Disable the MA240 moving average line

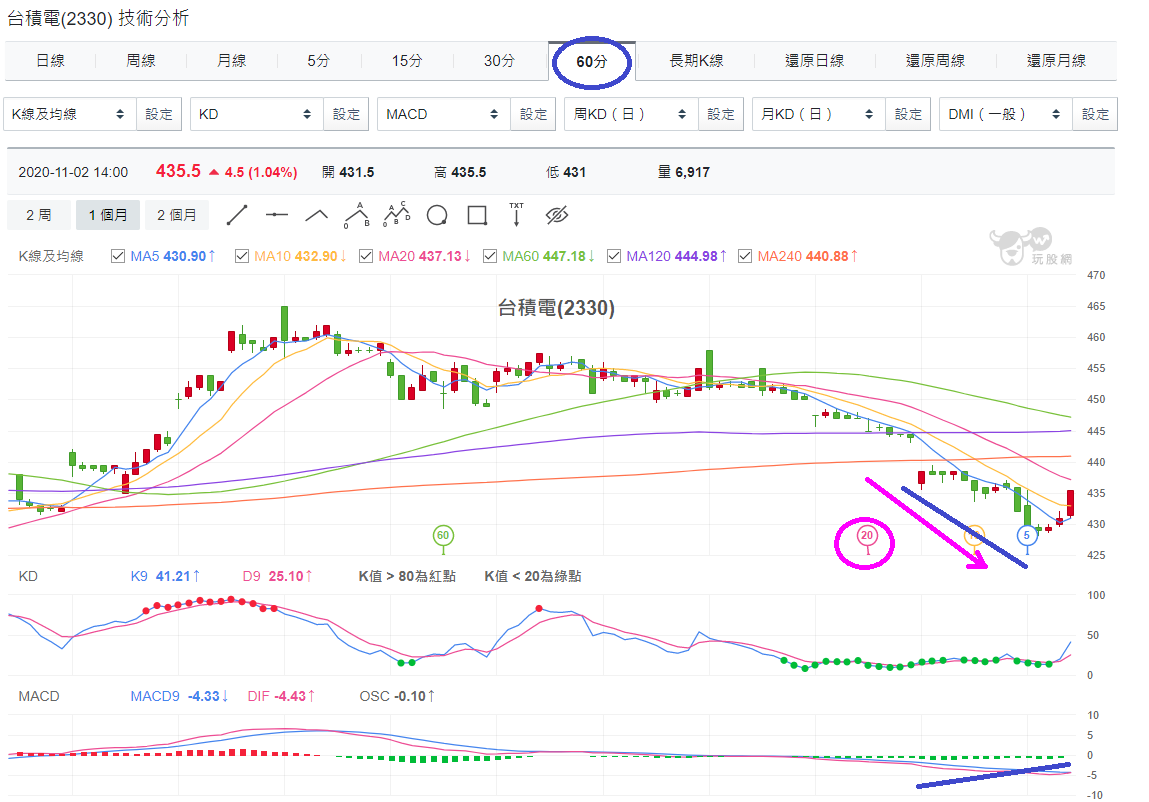745,256
